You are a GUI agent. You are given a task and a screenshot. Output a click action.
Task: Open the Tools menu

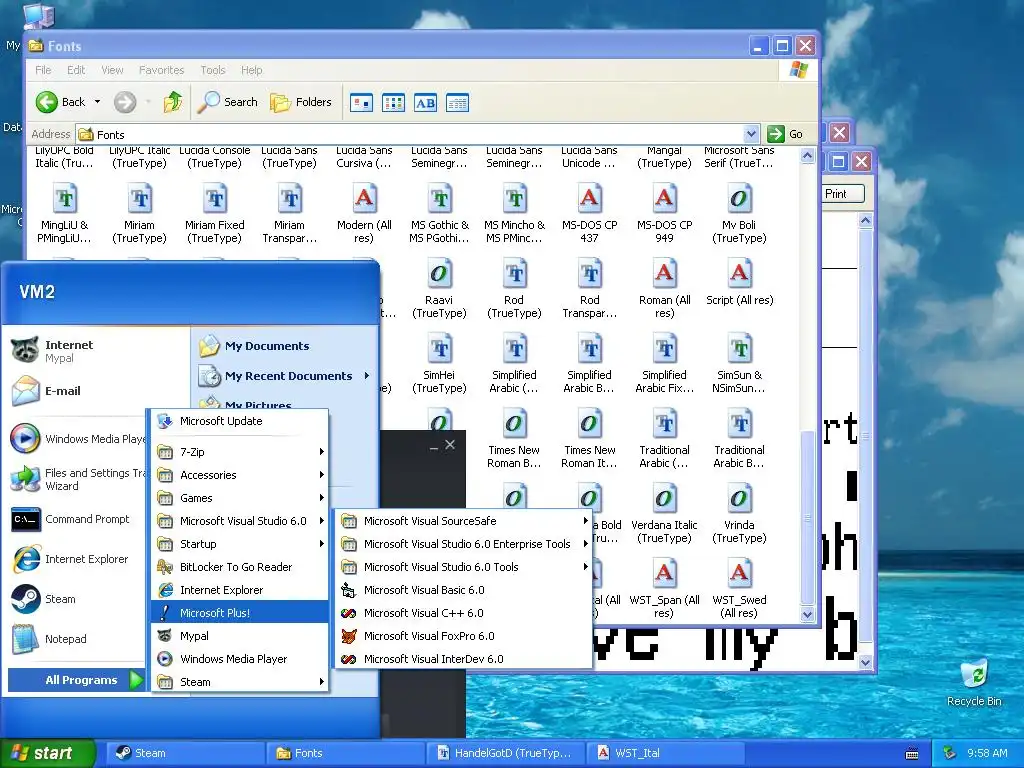pos(212,70)
